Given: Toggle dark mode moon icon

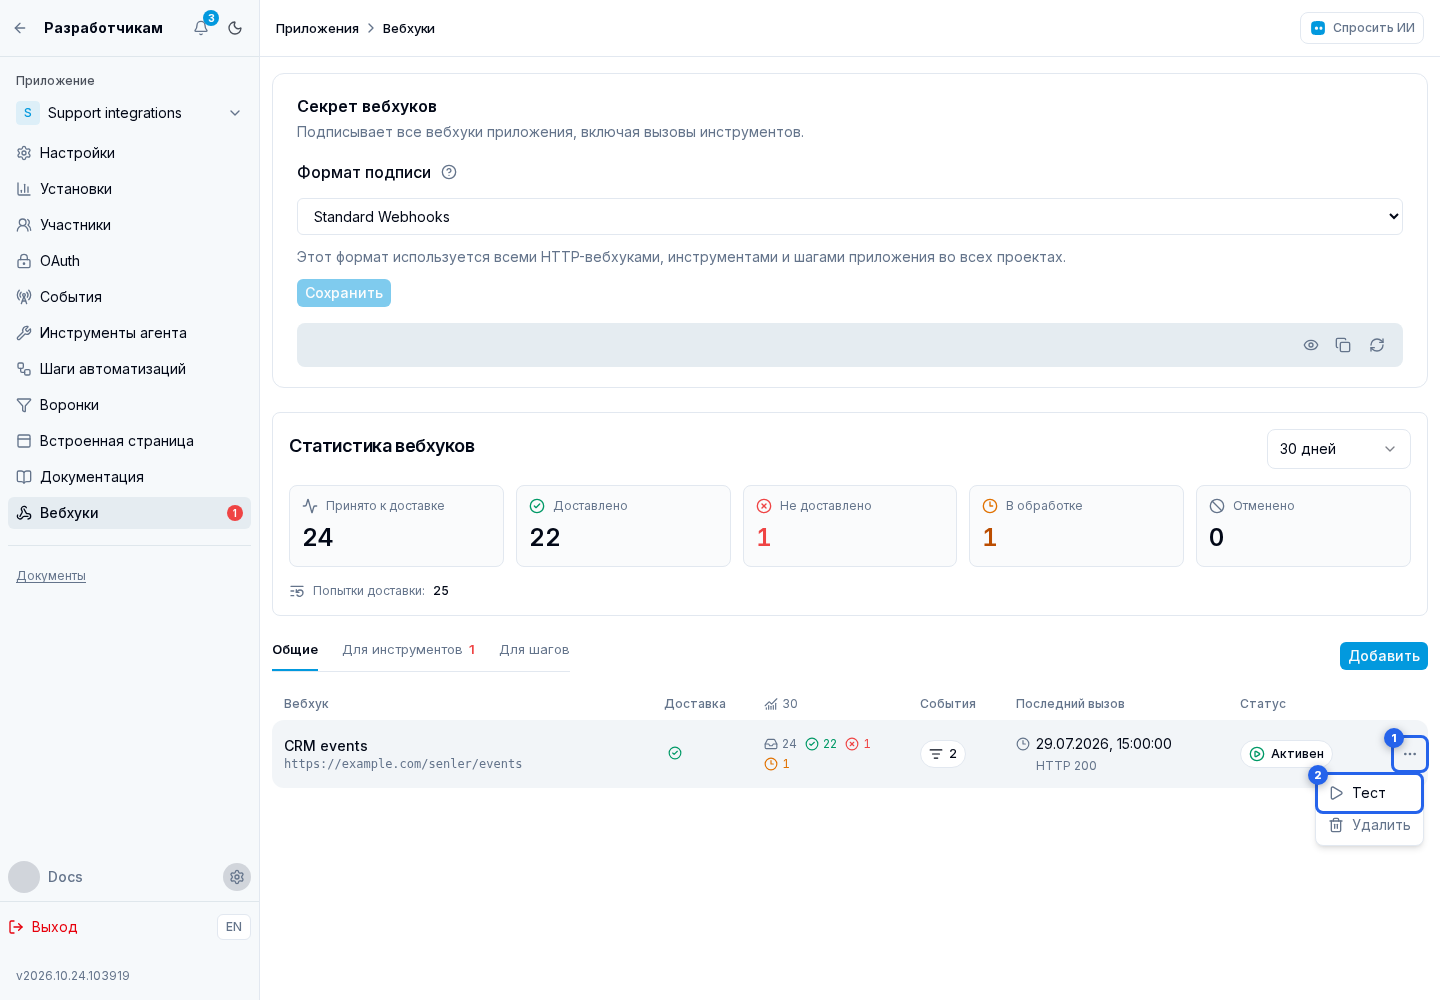Looking at the screenshot, I should (235, 28).
